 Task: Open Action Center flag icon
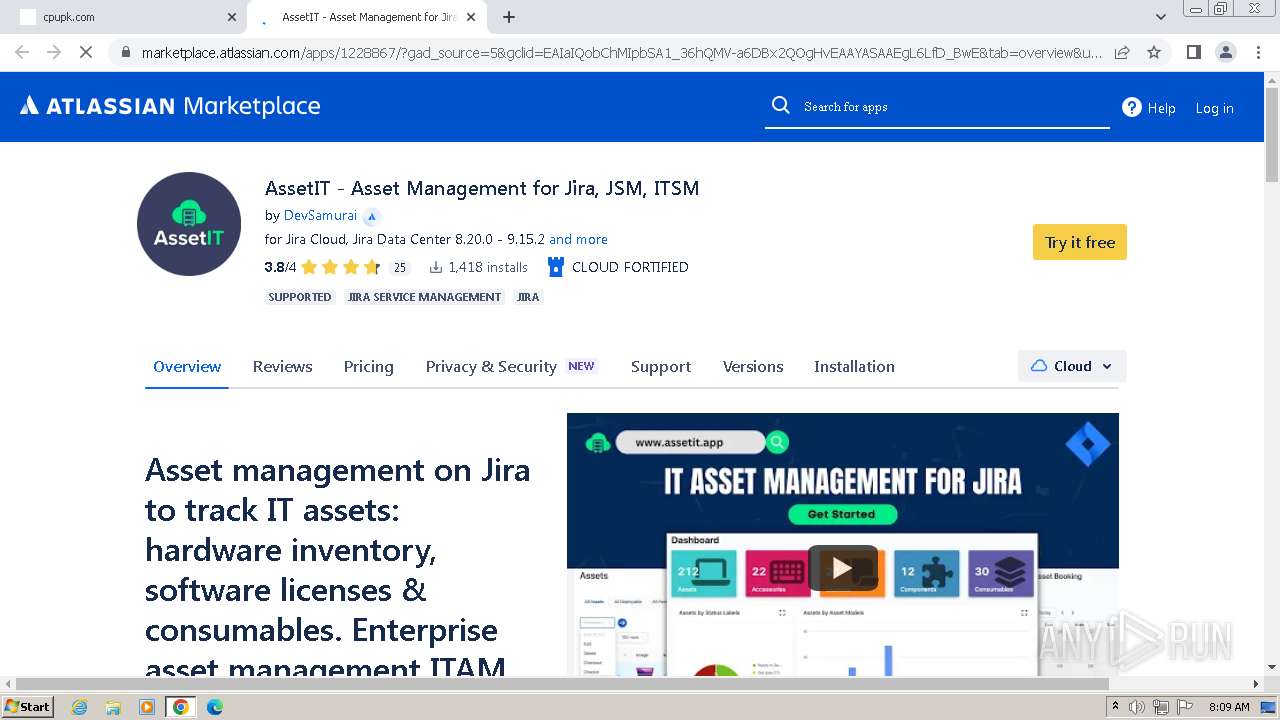(1186, 707)
